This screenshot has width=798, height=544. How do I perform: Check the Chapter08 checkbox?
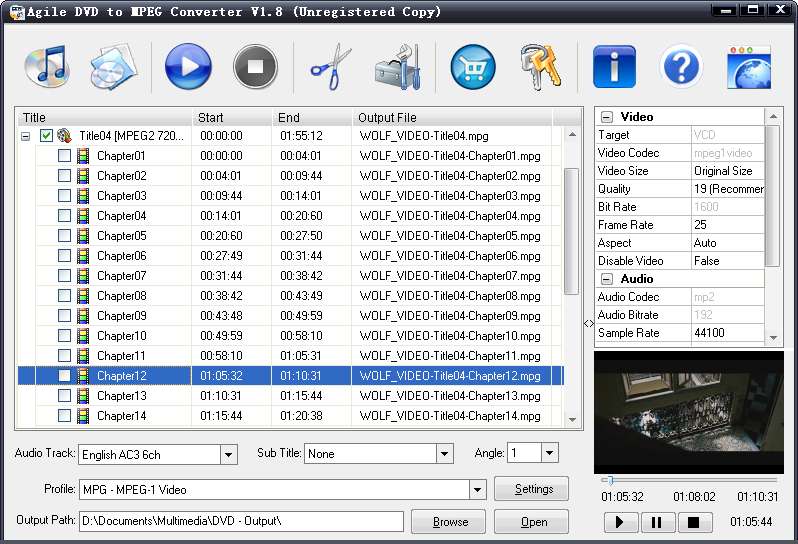point(64,296)
